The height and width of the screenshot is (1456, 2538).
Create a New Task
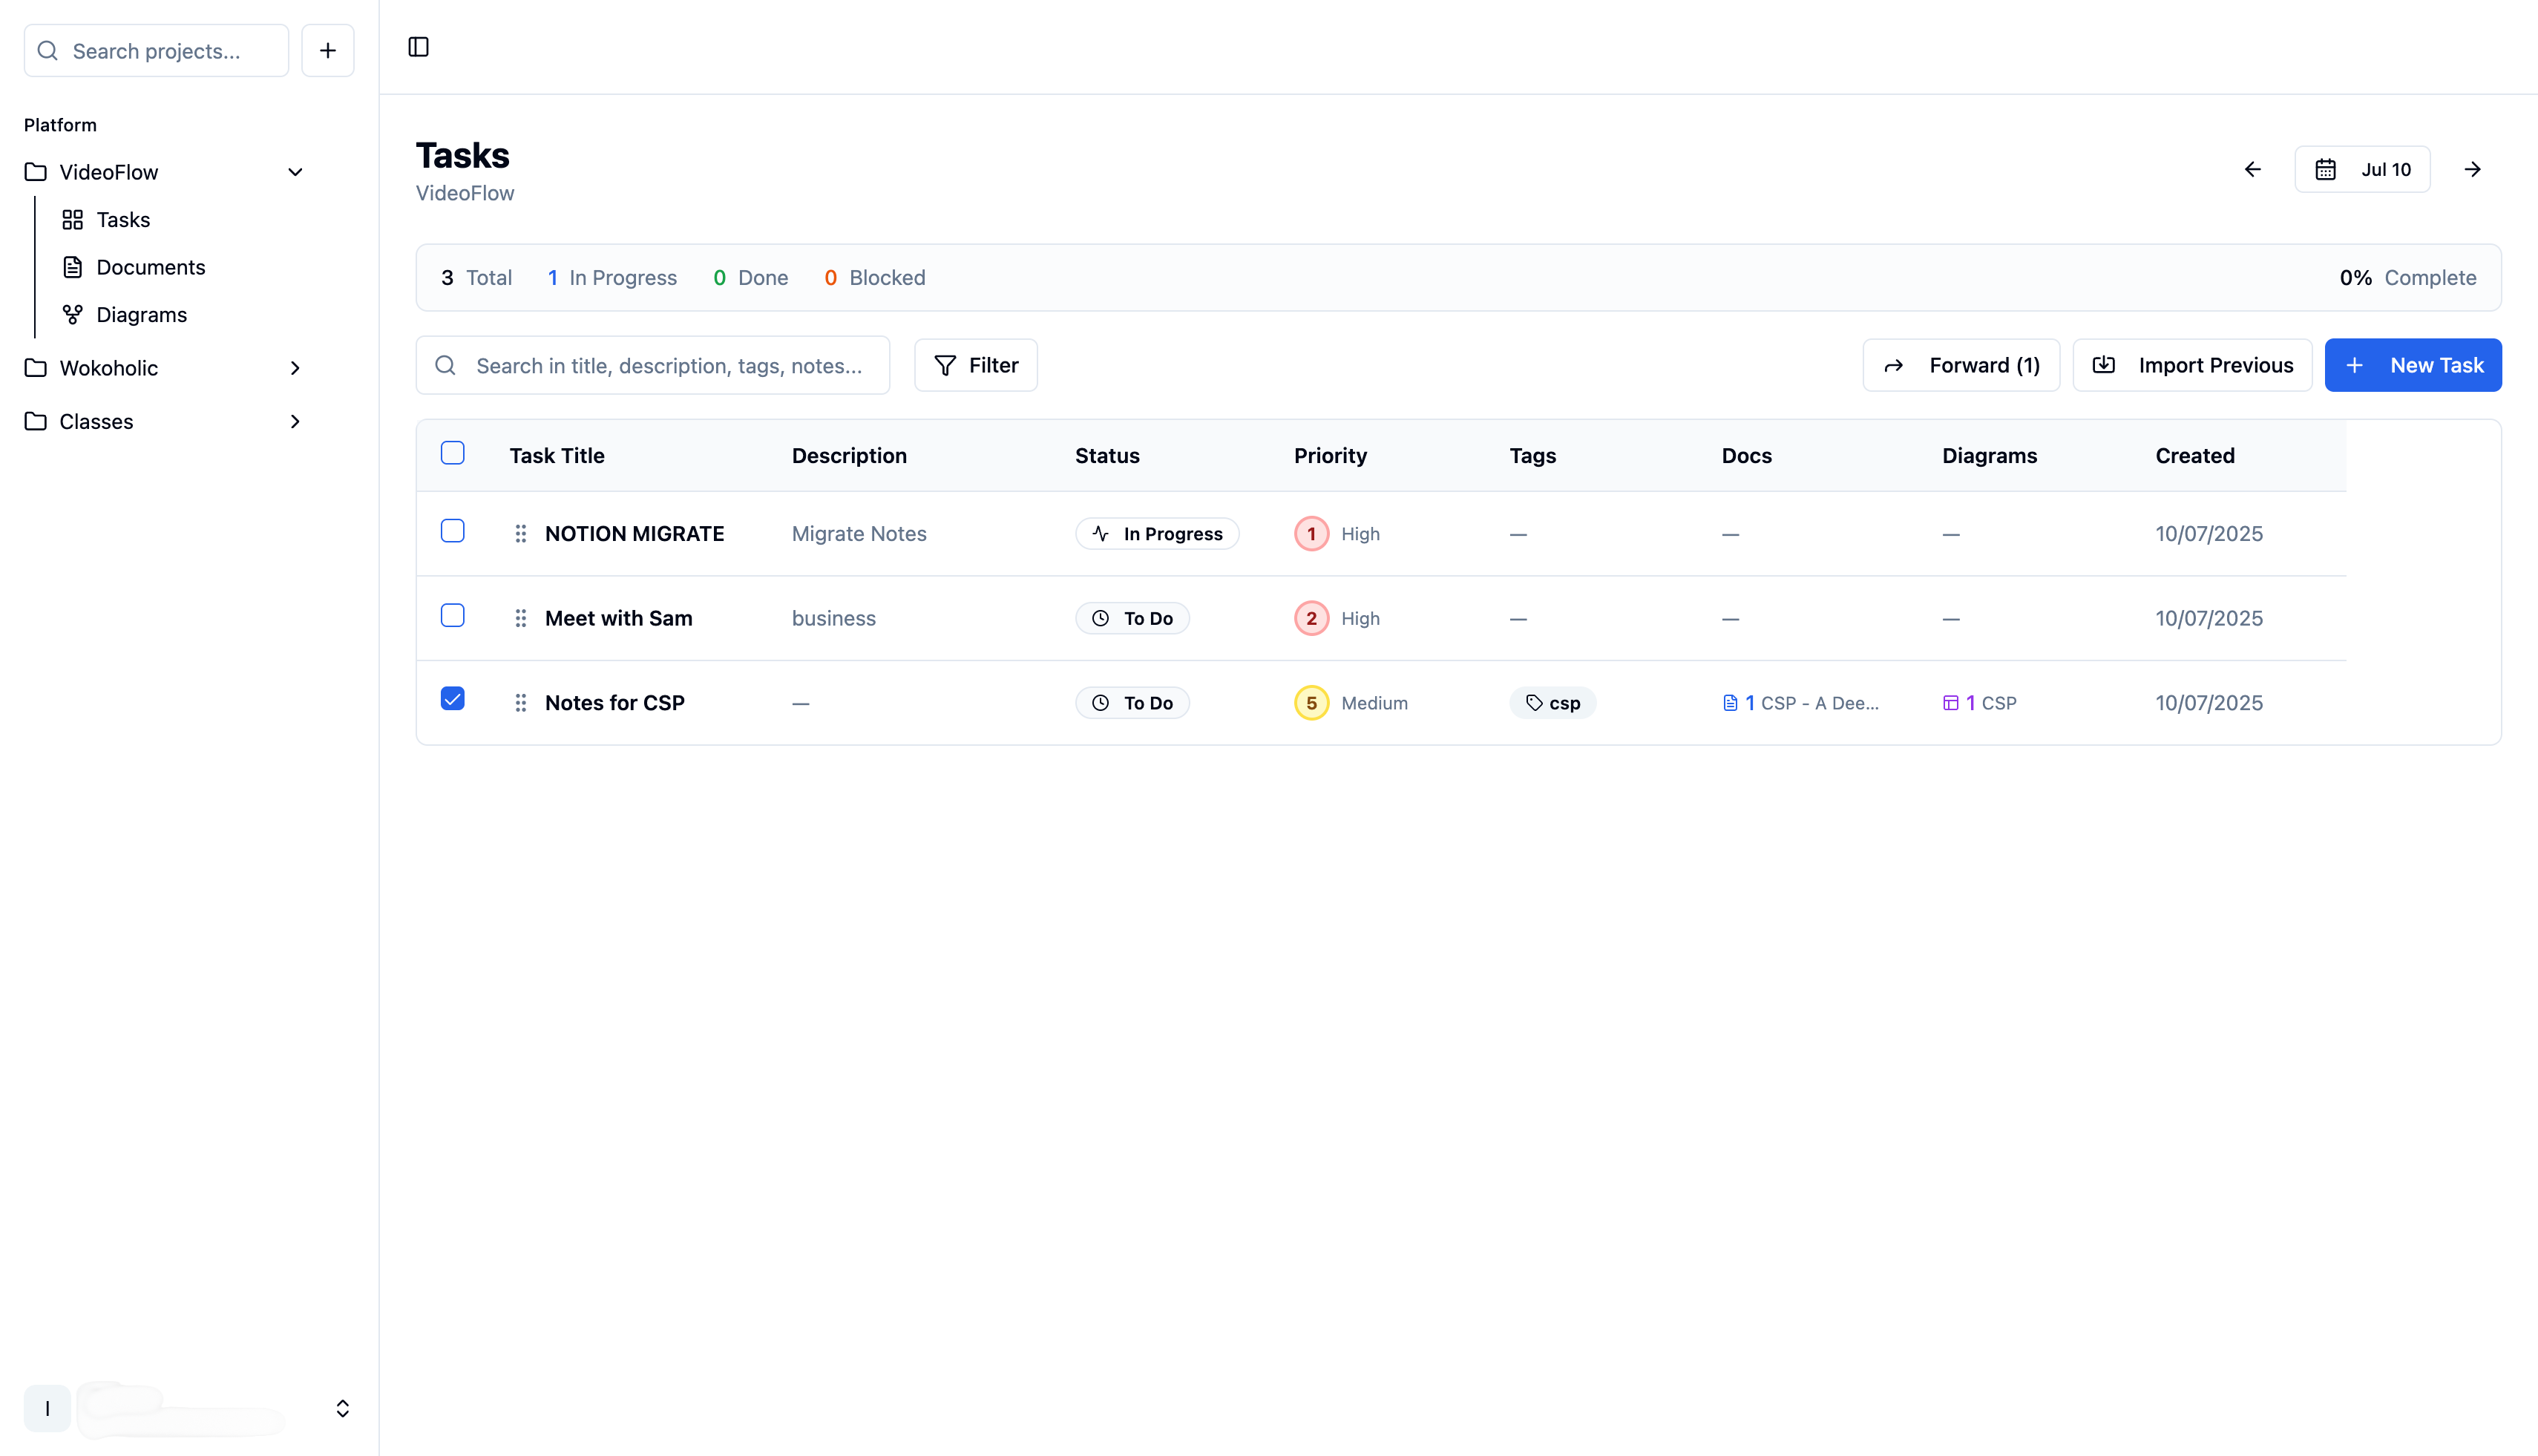pyautogui.click(x=2413, y=365)
